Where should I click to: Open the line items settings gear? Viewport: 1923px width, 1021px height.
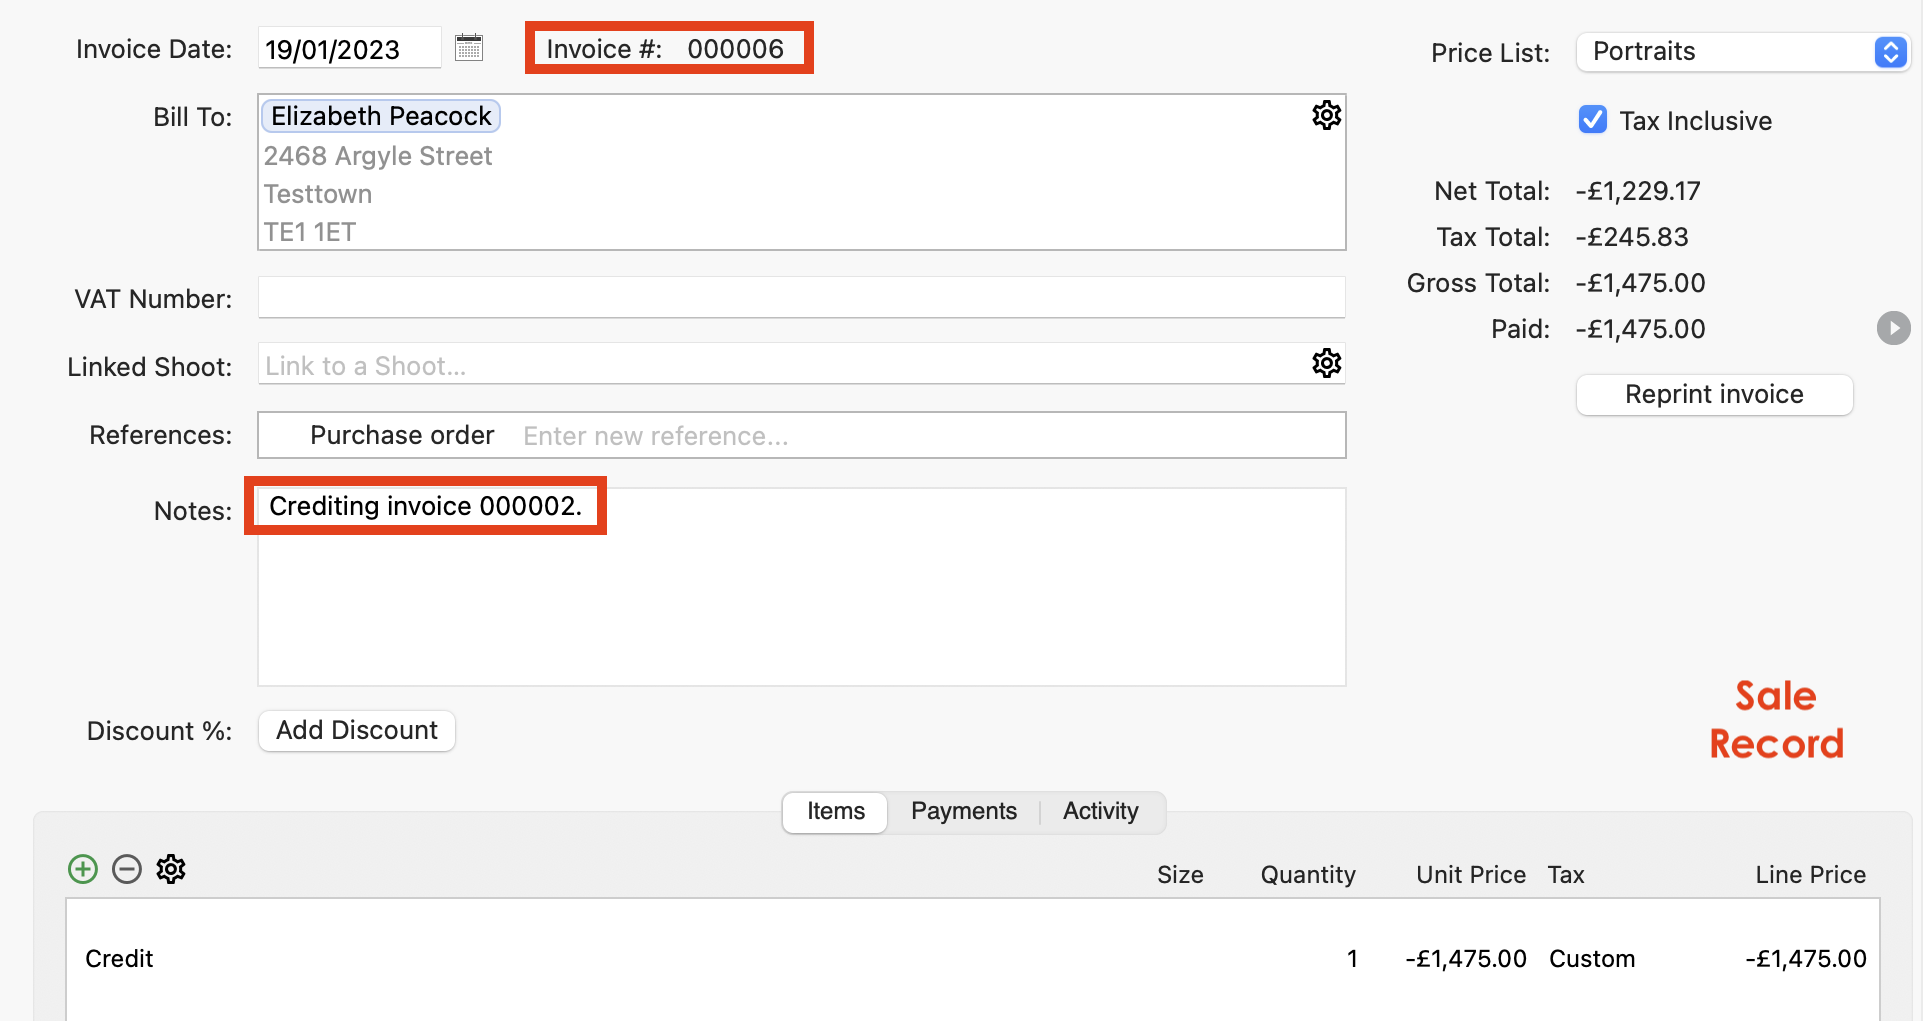(x=170, y=869)
